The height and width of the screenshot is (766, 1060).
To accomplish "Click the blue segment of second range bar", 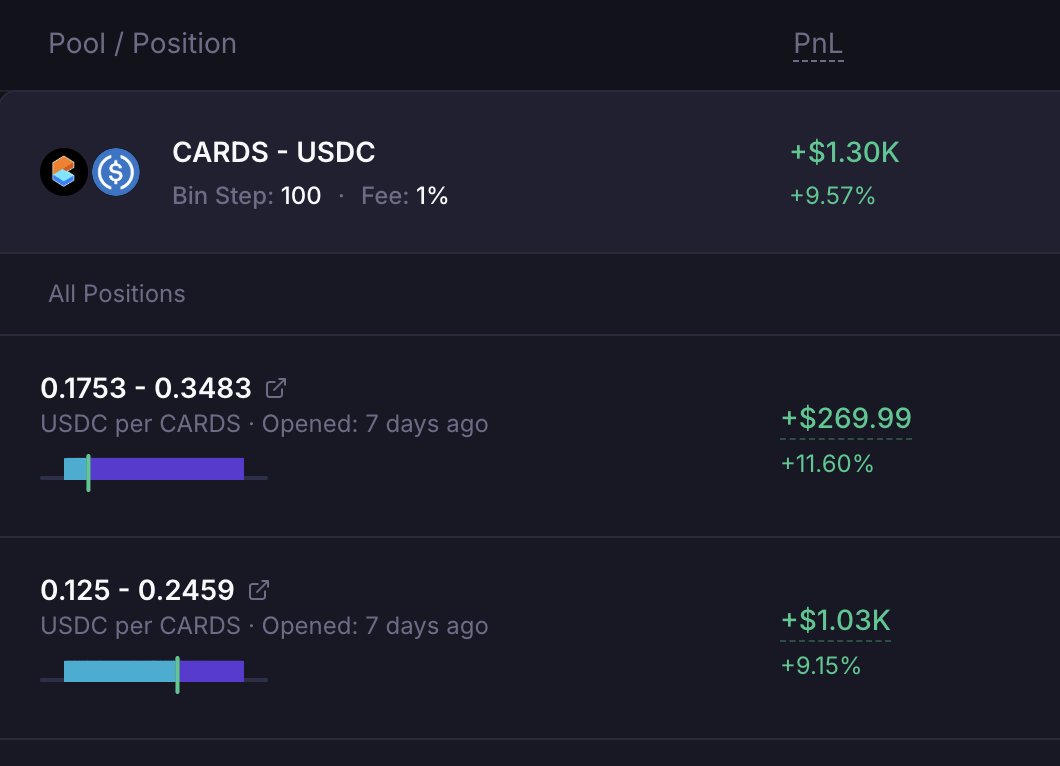I will (x=120, y=671).
